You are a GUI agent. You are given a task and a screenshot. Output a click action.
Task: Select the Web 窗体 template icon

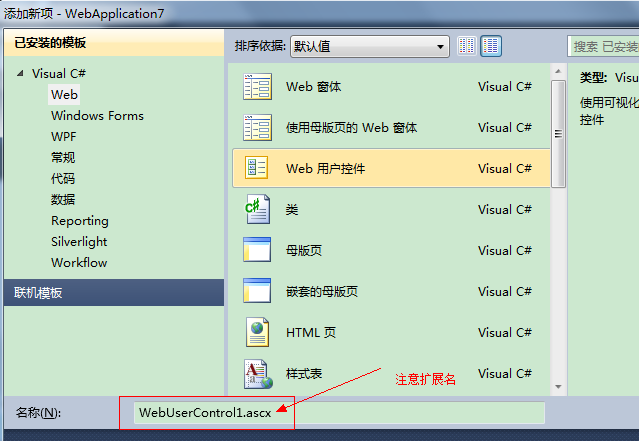[257, 86]
